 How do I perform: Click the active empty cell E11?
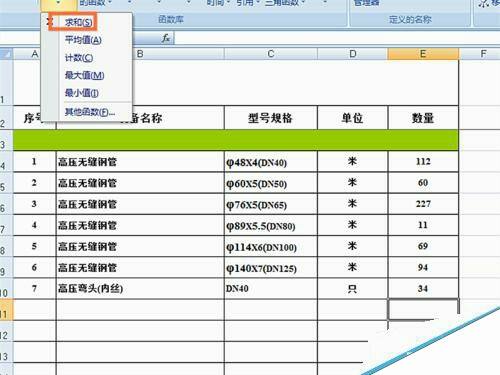coord(423,310)
